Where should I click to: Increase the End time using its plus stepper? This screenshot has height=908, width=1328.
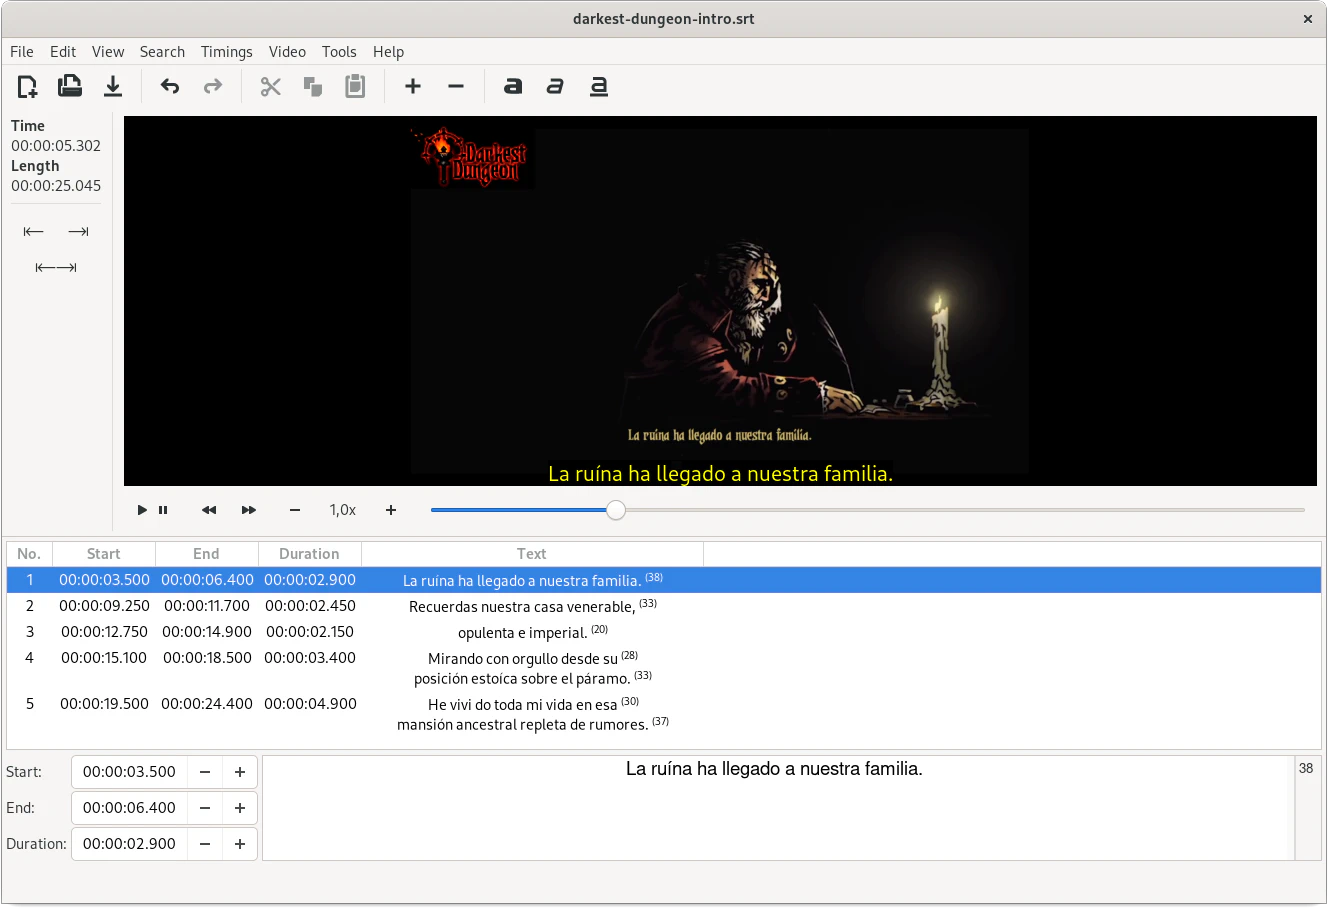[x=239, y=807]
